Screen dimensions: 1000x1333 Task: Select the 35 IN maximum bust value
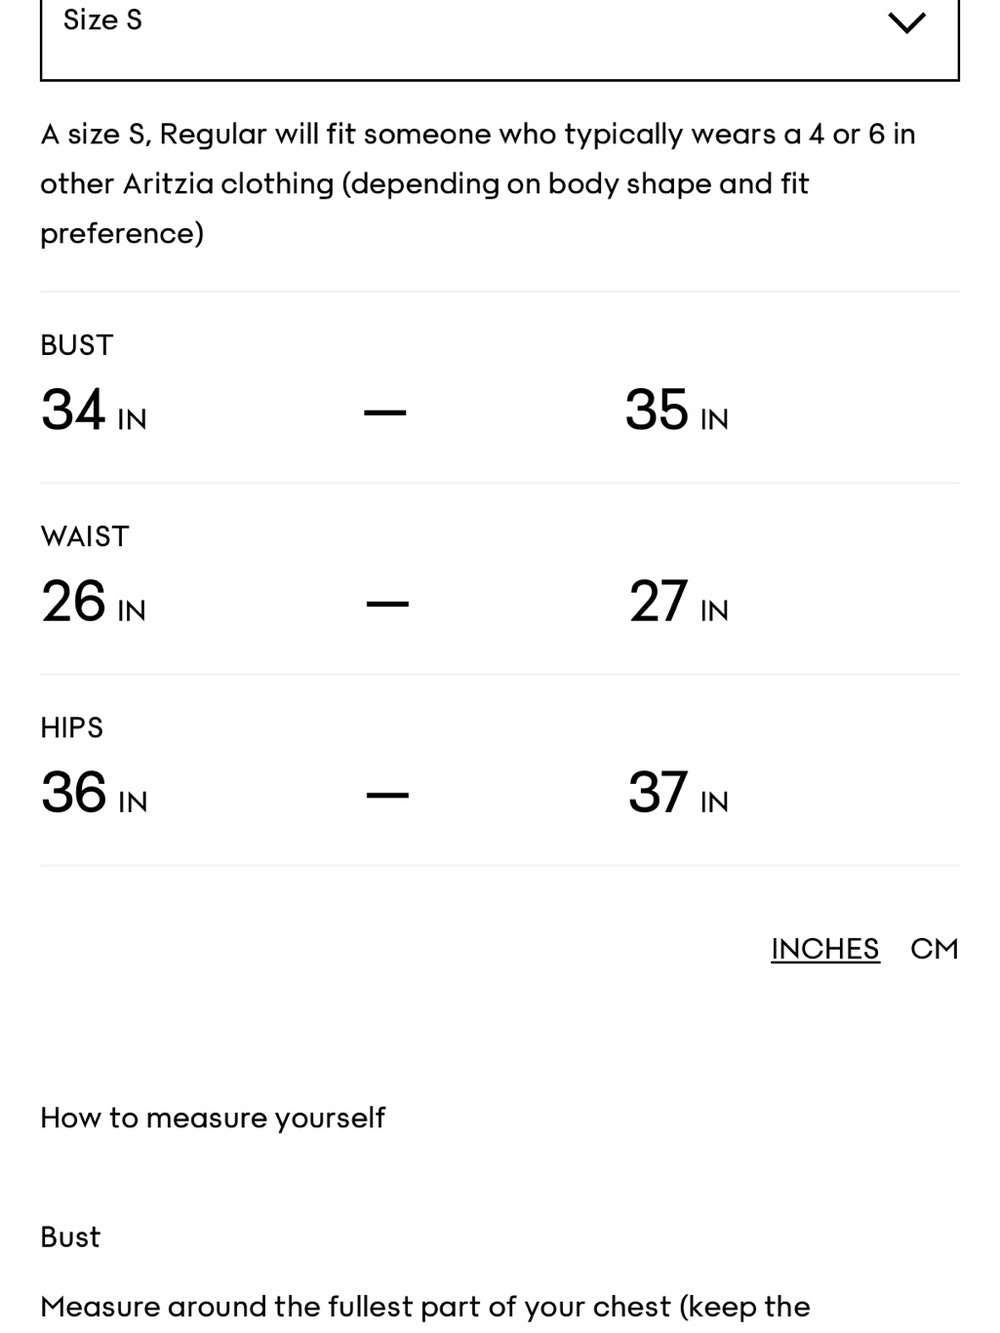pos(677,411)
